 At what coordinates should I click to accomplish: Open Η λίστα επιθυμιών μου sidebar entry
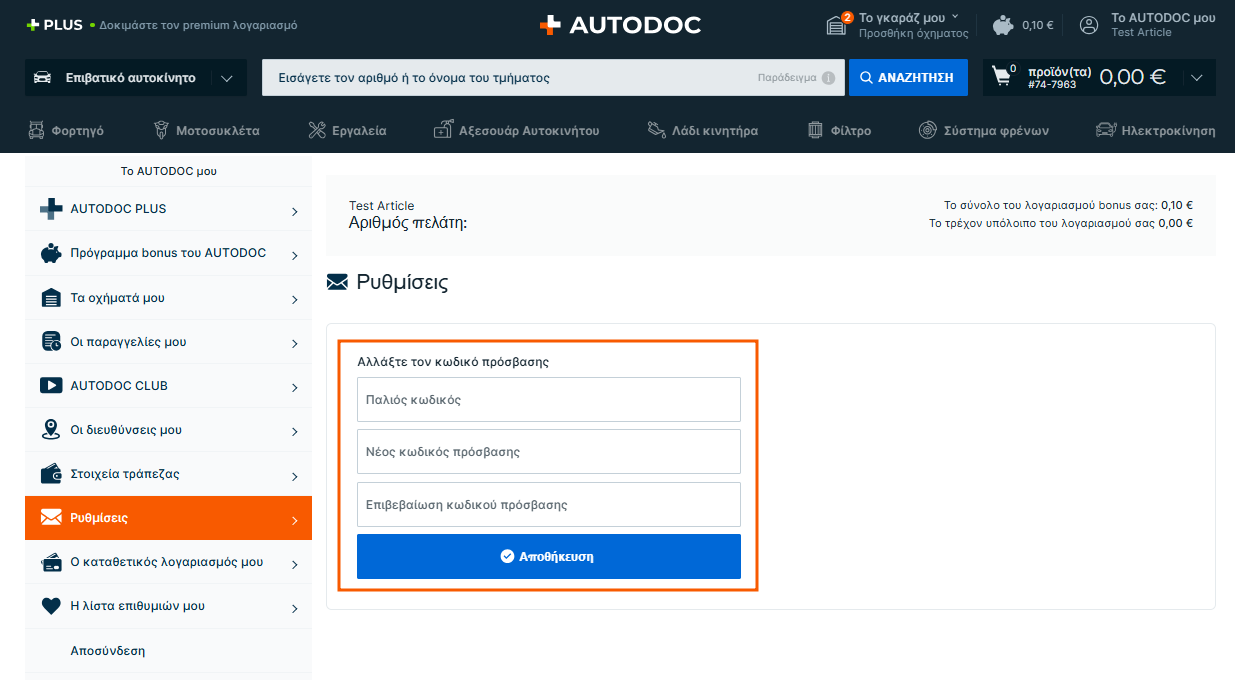pos(168,606)
